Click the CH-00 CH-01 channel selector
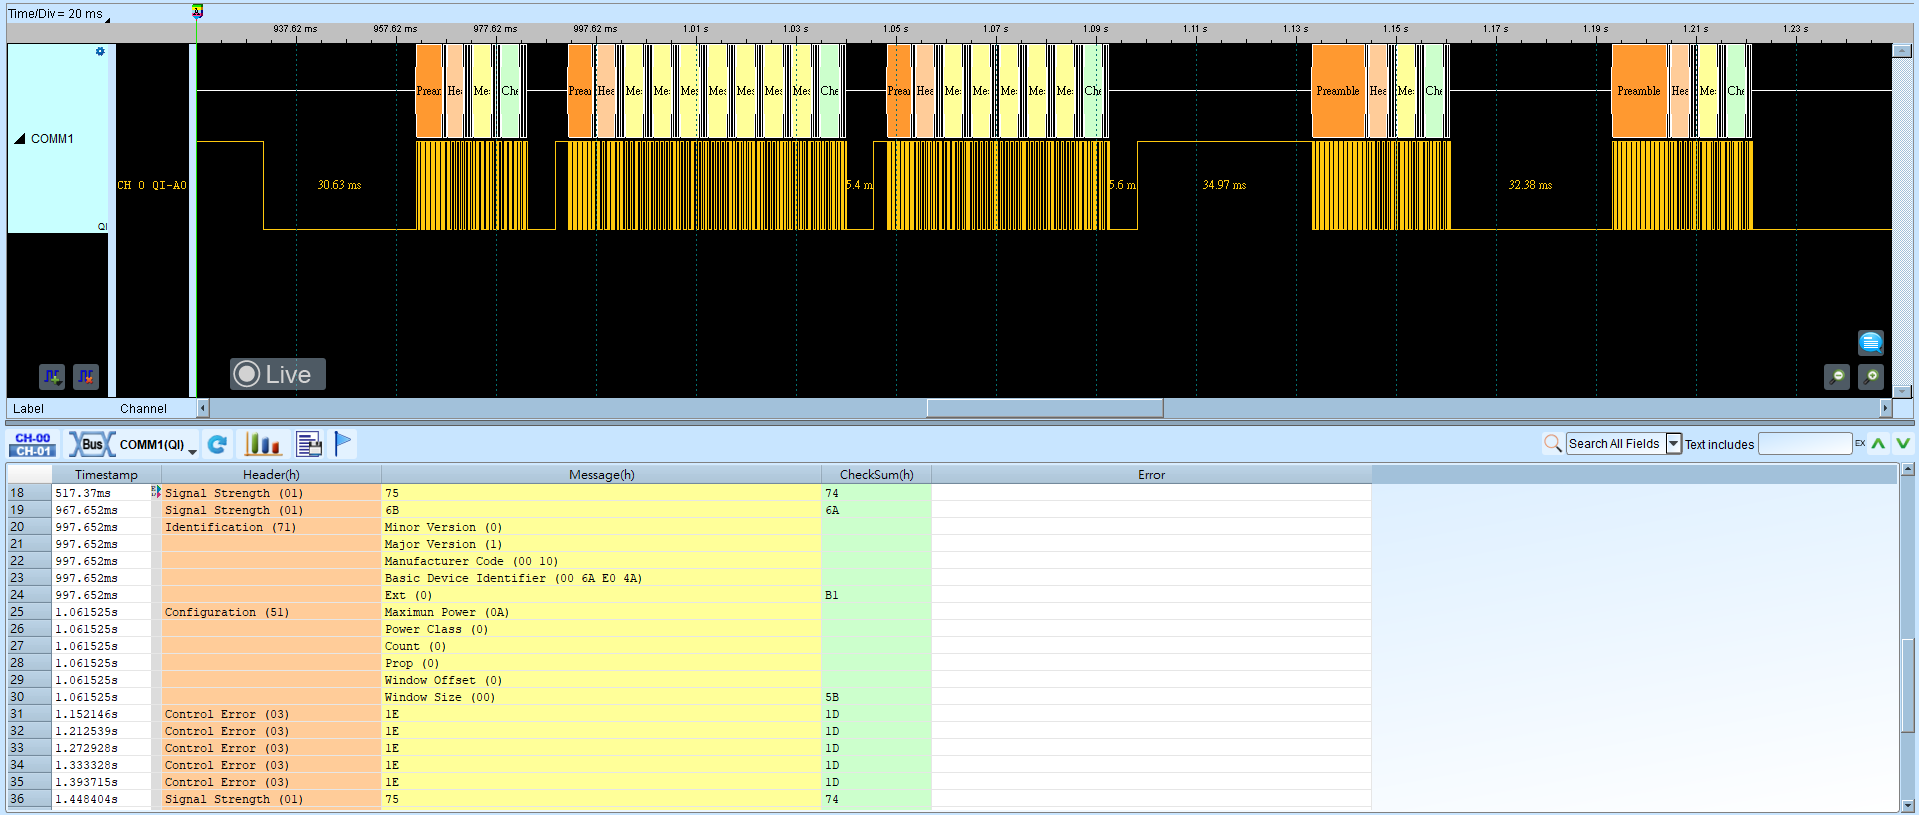This screenshot has width=1919, height=815. 33,444
